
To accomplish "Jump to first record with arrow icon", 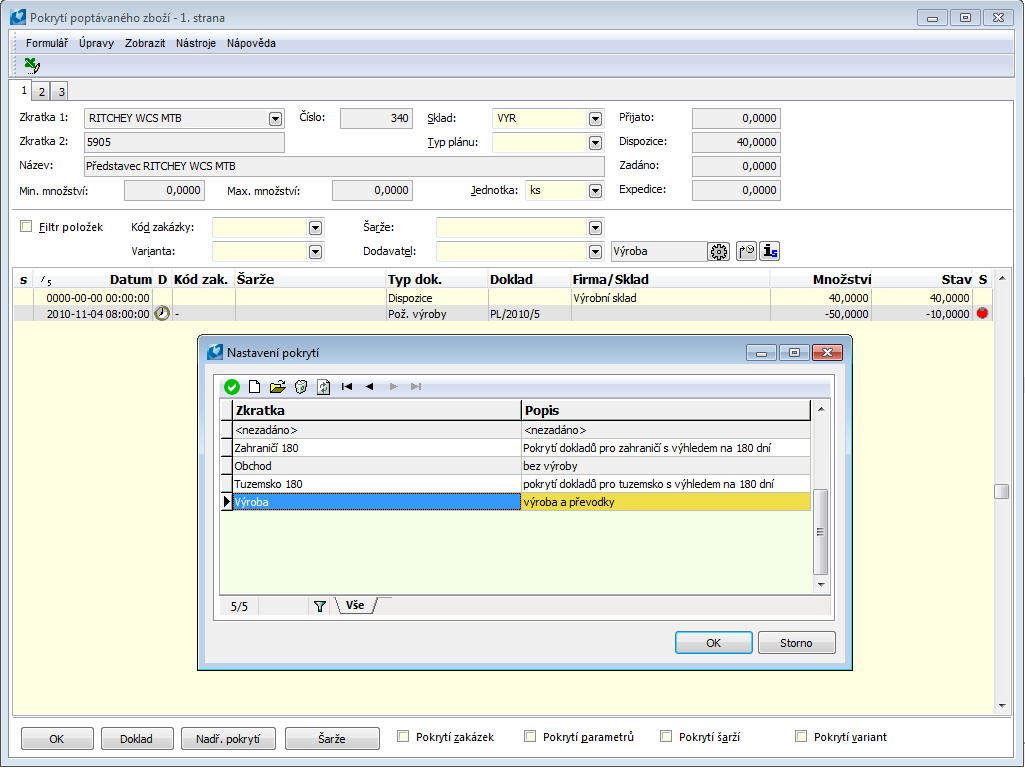I will pos(347,387).
